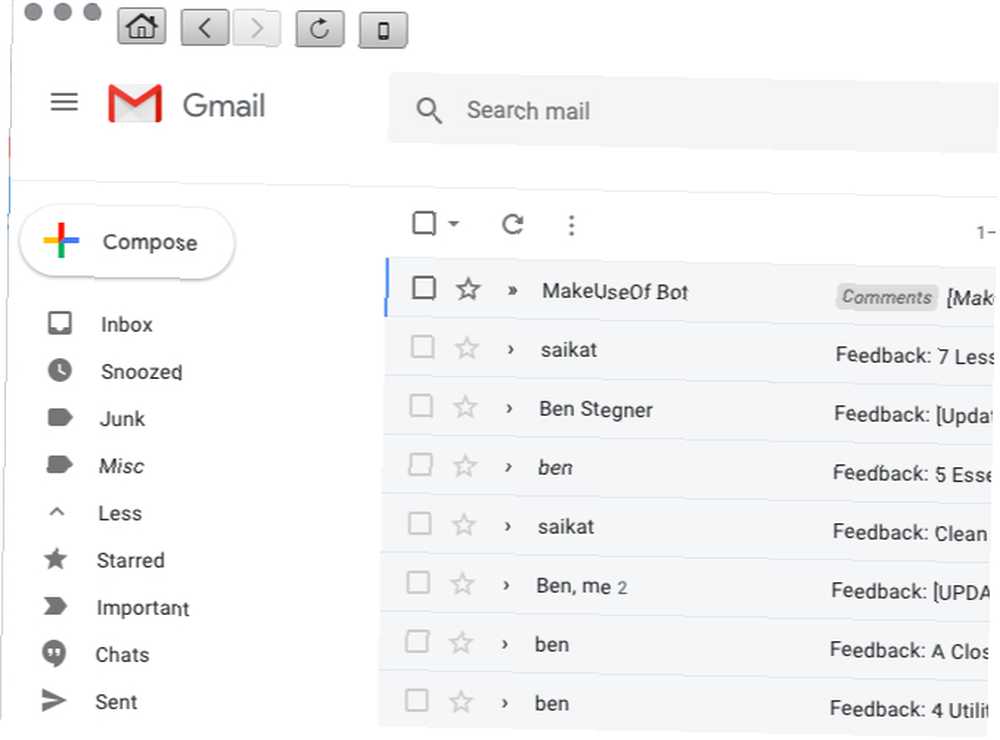This screenshot has width=1000, height=740.
Task: Click the Comments label on MakeUseOf Bot email
Action: (886, 297)
